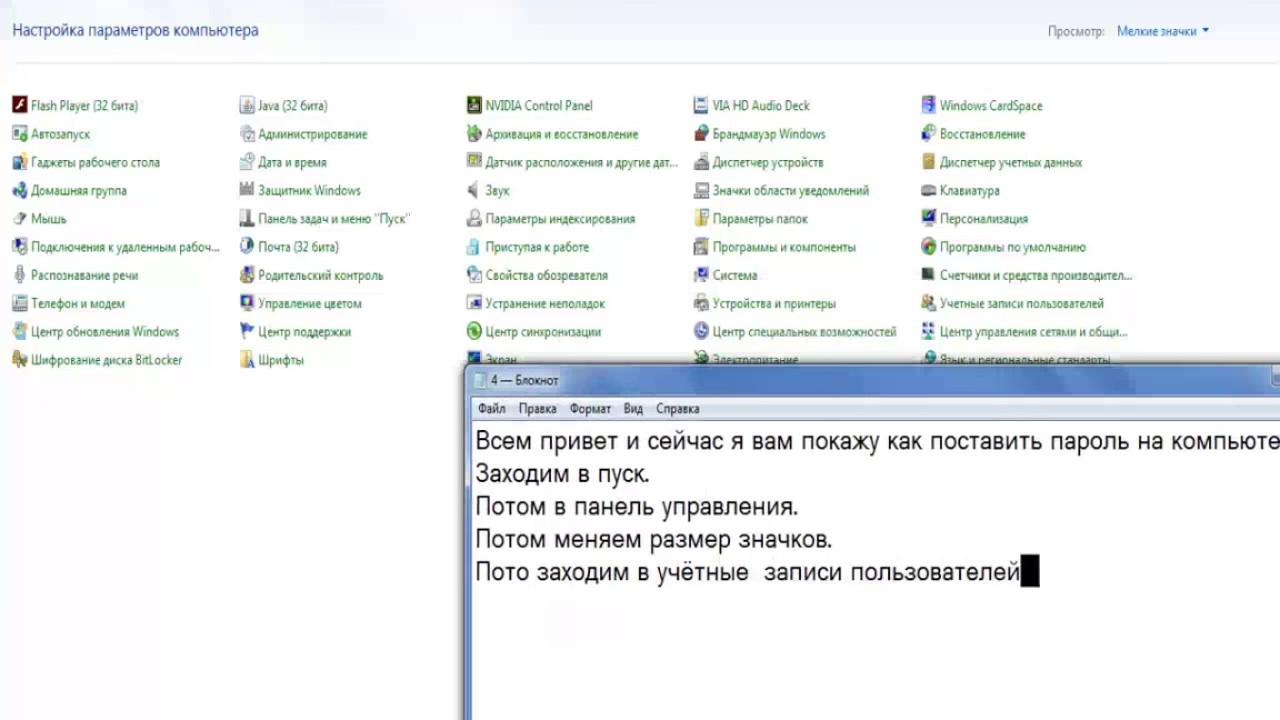Click the Управление цветом link
The image size is (1280, 720).
pyautogui.click(x=310, y=304)
